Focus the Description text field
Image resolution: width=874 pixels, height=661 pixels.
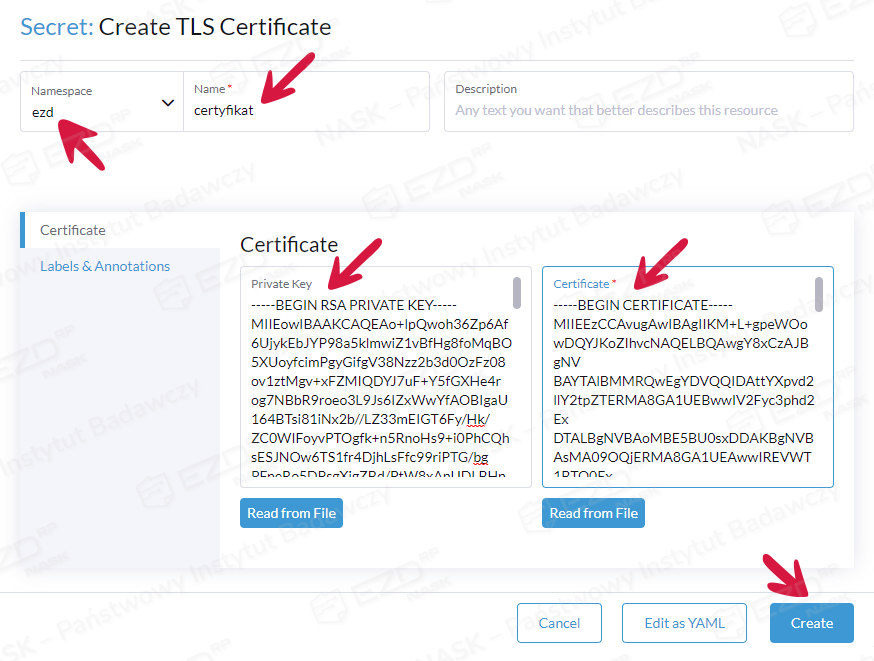click(648, 110)
